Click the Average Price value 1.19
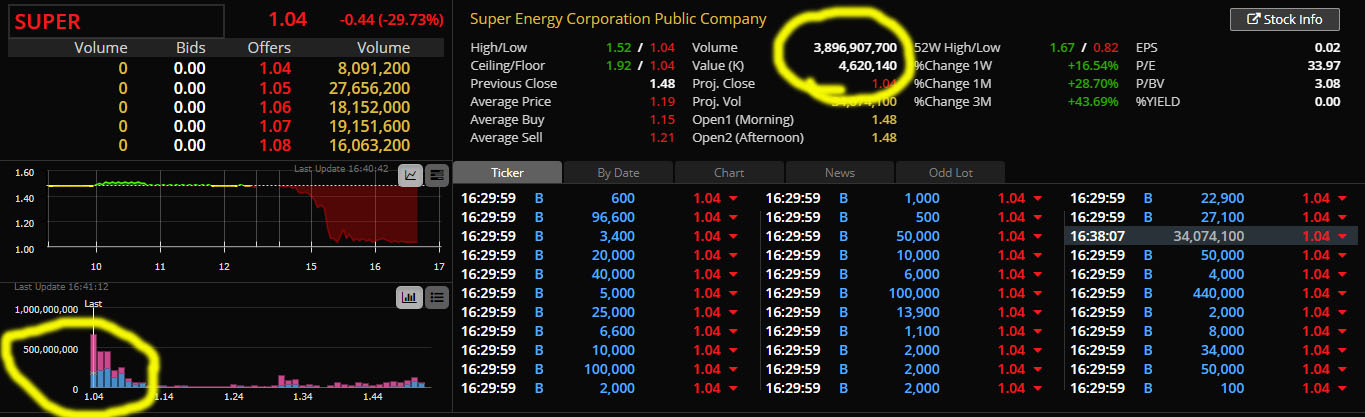The image size is (1365, 417). 664,102
